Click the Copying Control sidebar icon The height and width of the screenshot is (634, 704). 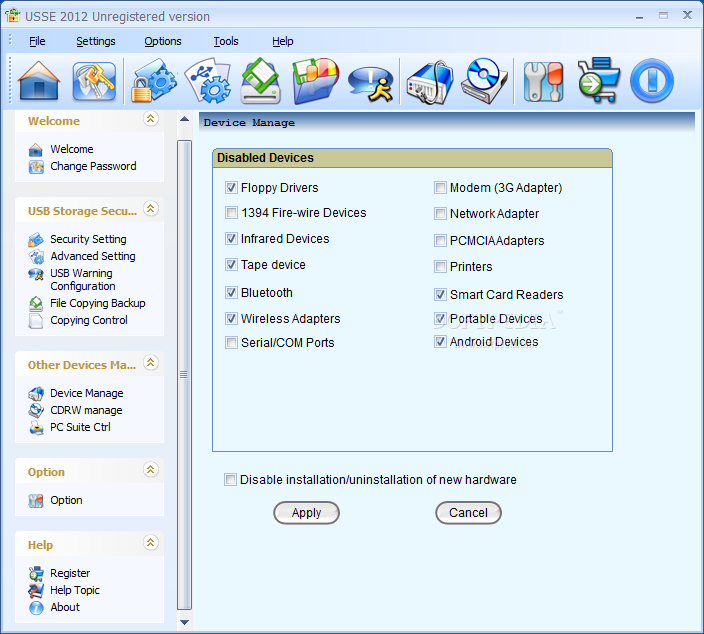[x=36, y=321]
